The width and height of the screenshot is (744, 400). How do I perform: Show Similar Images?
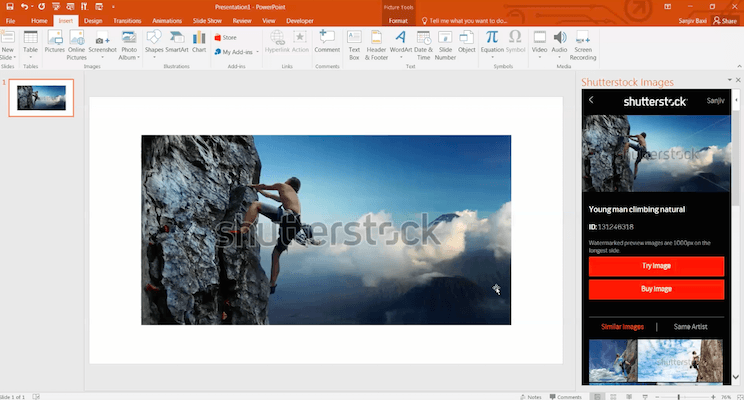pos(622,326)
